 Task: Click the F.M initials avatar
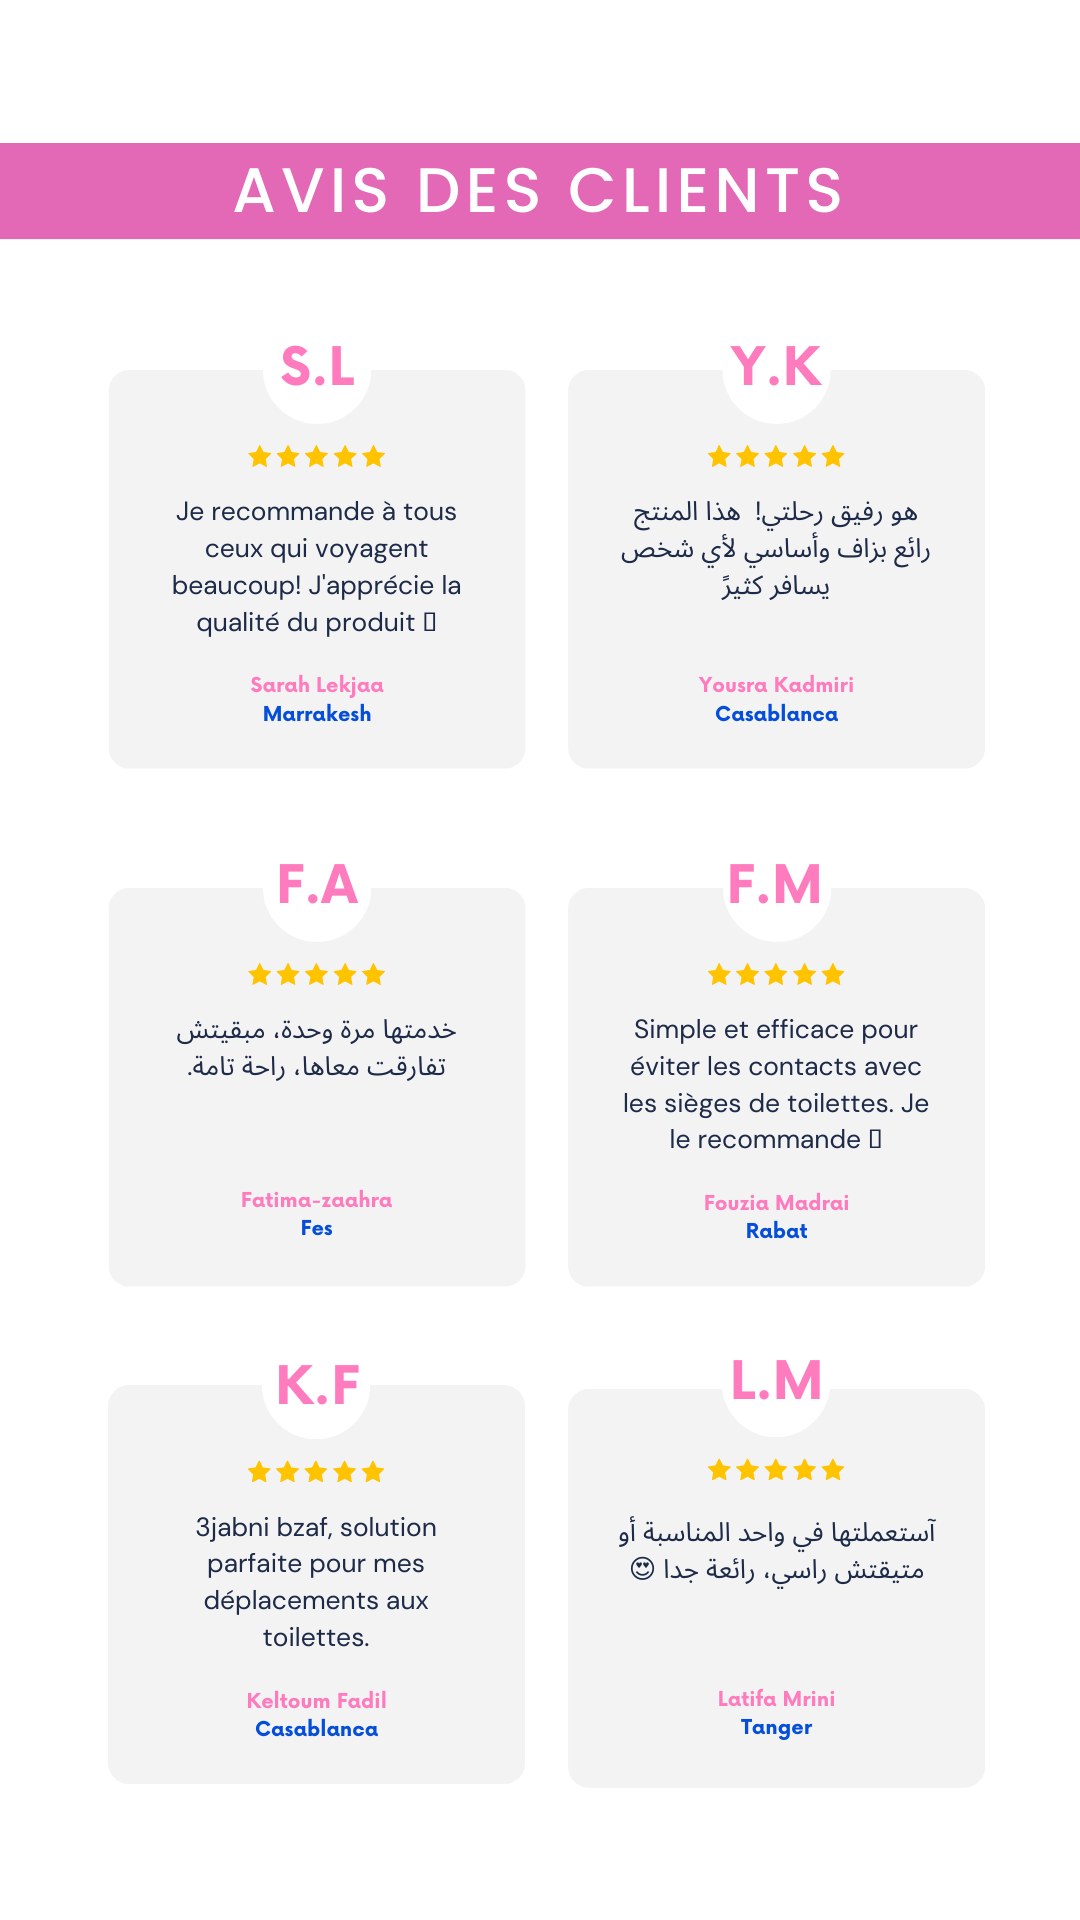click(x=776, y=887)
